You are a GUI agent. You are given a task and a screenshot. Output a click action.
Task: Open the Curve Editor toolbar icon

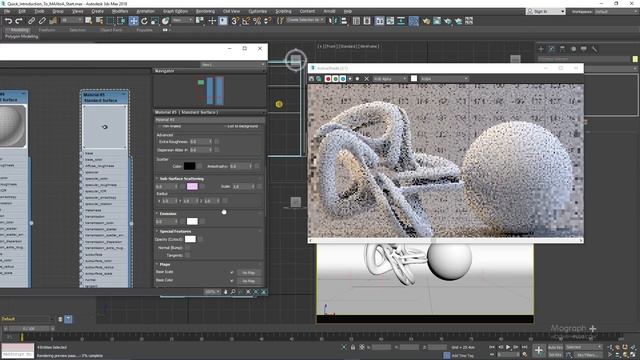point(390,21)
